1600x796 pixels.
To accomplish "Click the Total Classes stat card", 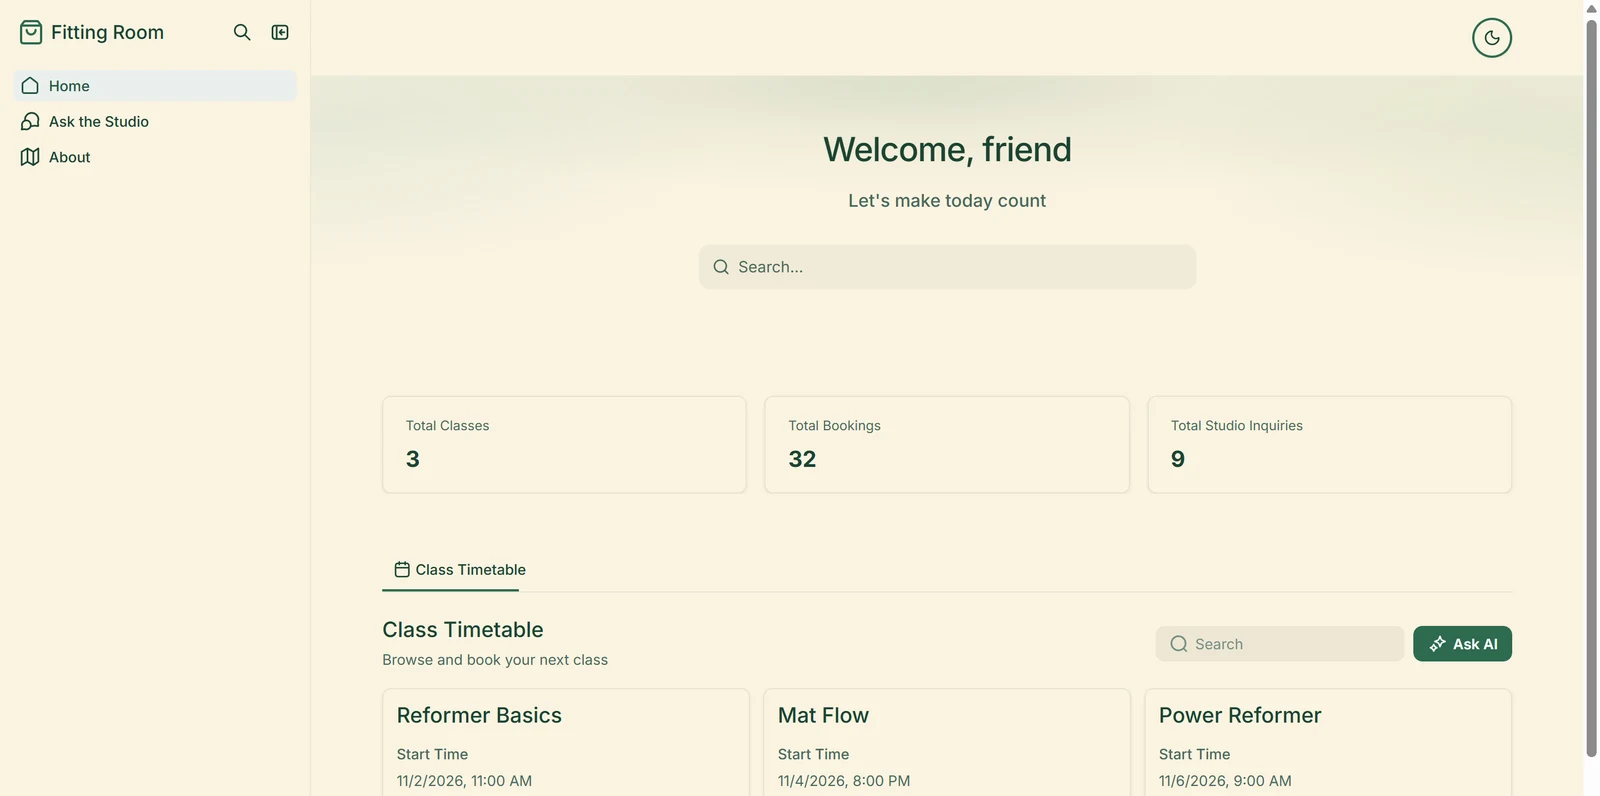I will coord(564,444).
